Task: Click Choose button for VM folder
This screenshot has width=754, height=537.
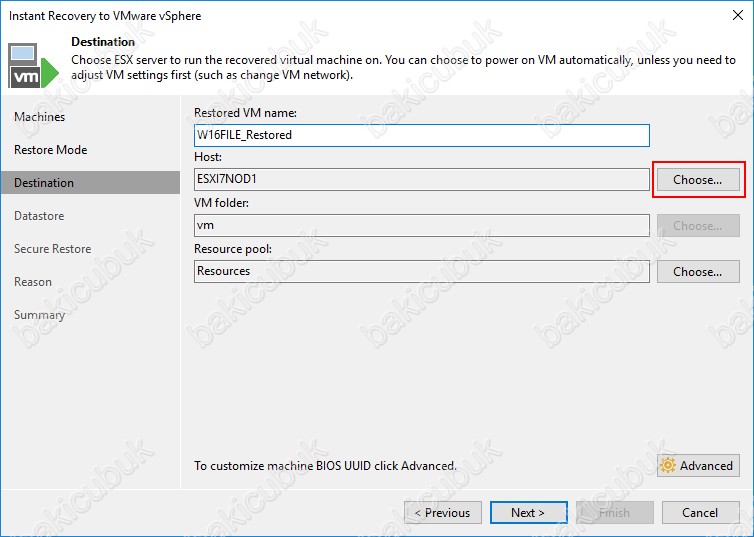Action: (x=698, y=225)
